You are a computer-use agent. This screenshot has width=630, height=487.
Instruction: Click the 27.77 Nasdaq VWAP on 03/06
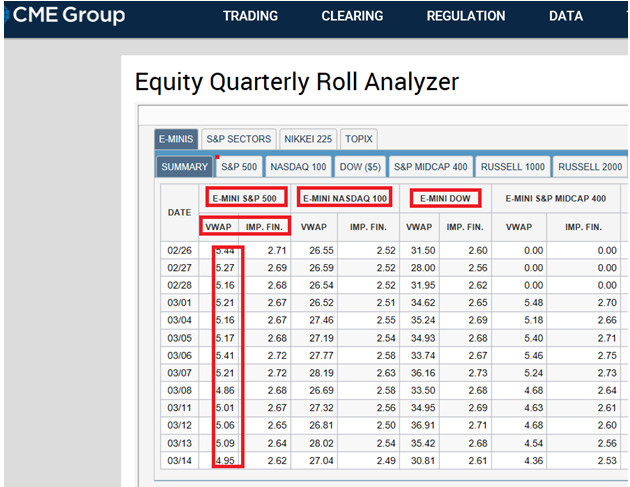point(321,356)
